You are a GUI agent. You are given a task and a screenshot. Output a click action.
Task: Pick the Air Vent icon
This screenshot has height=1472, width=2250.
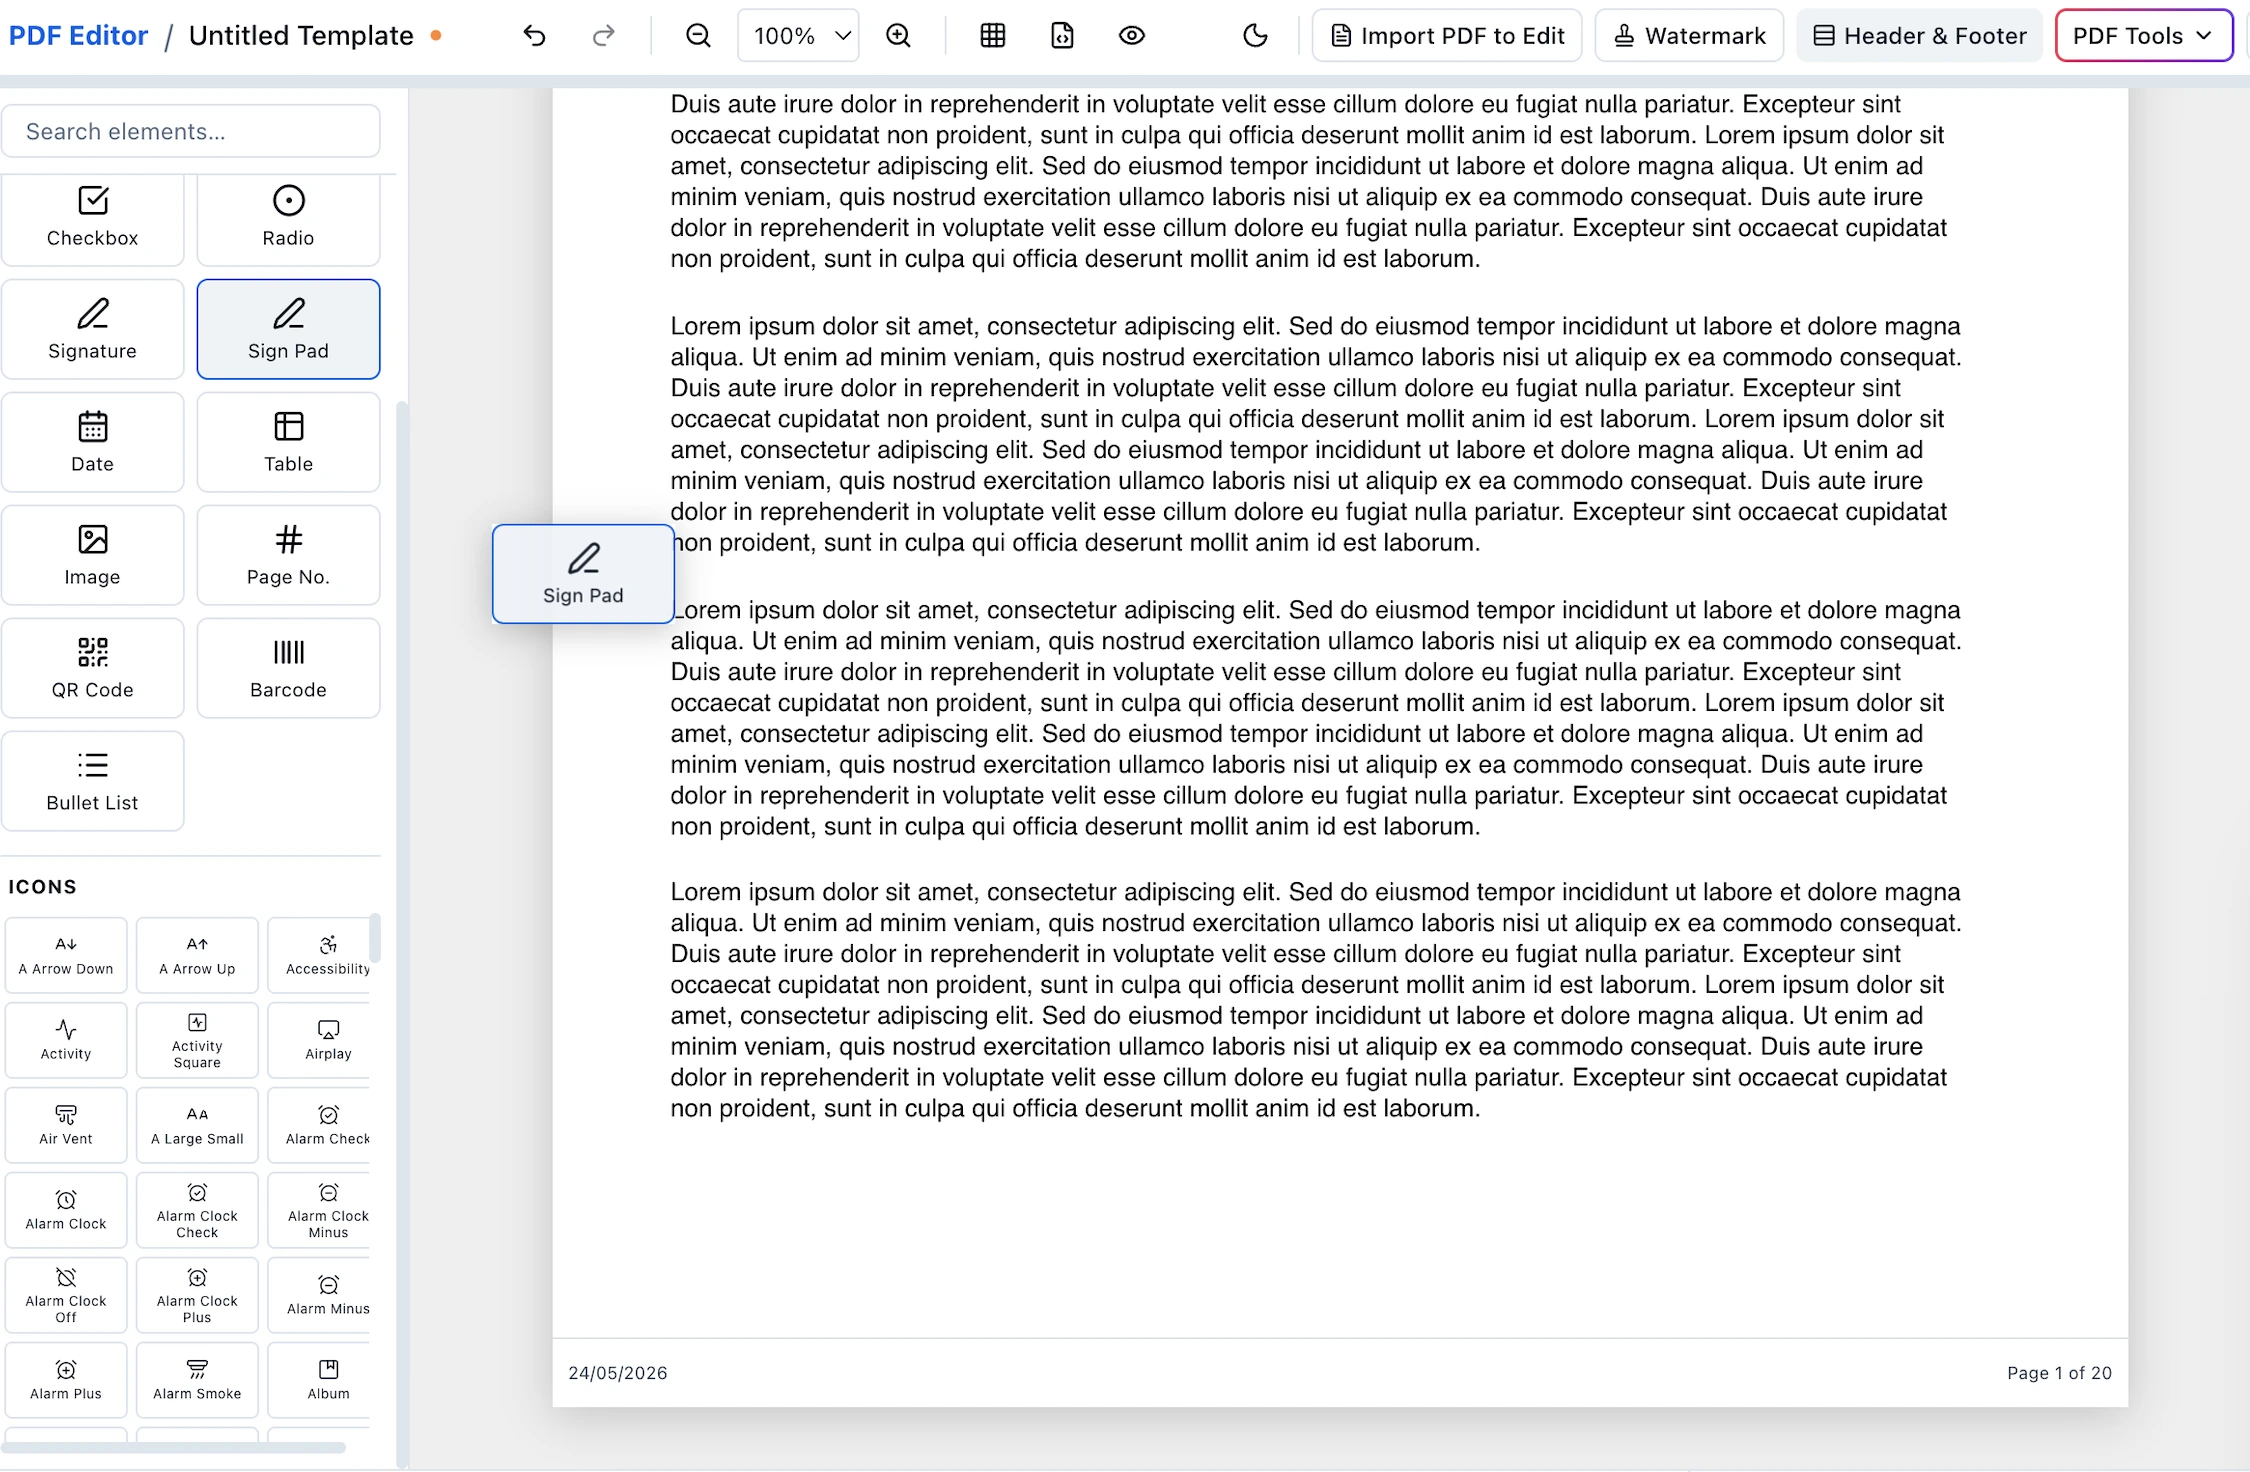point(66,1125)
